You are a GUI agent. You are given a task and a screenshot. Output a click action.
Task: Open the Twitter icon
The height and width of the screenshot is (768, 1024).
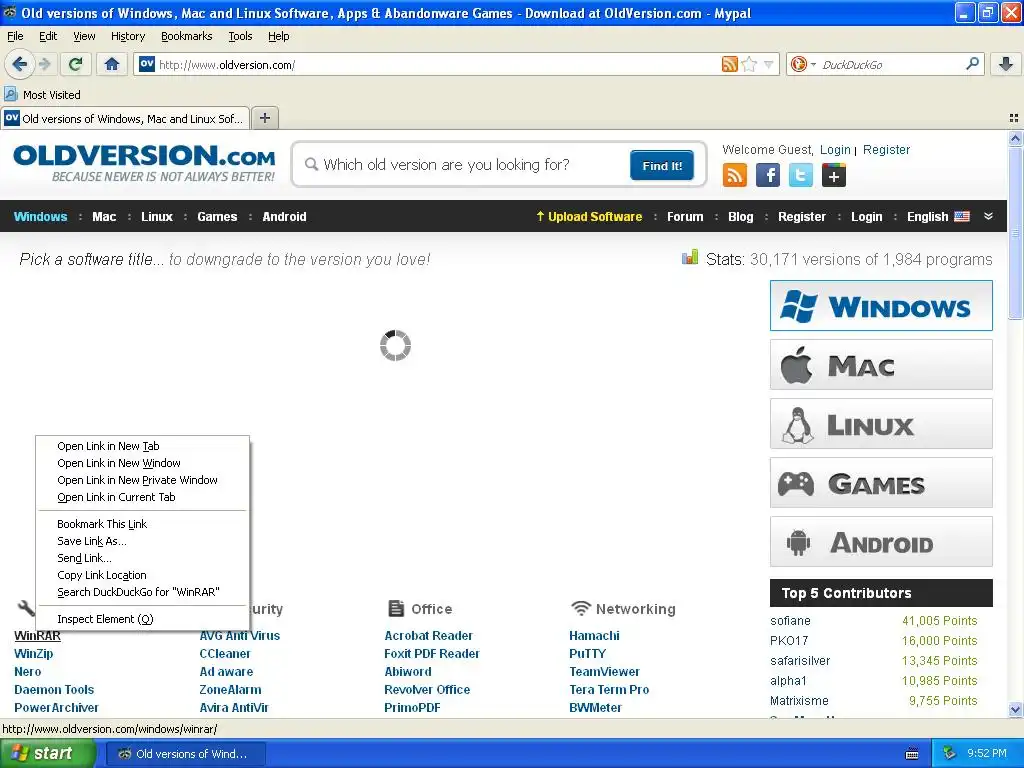[801, 175]
